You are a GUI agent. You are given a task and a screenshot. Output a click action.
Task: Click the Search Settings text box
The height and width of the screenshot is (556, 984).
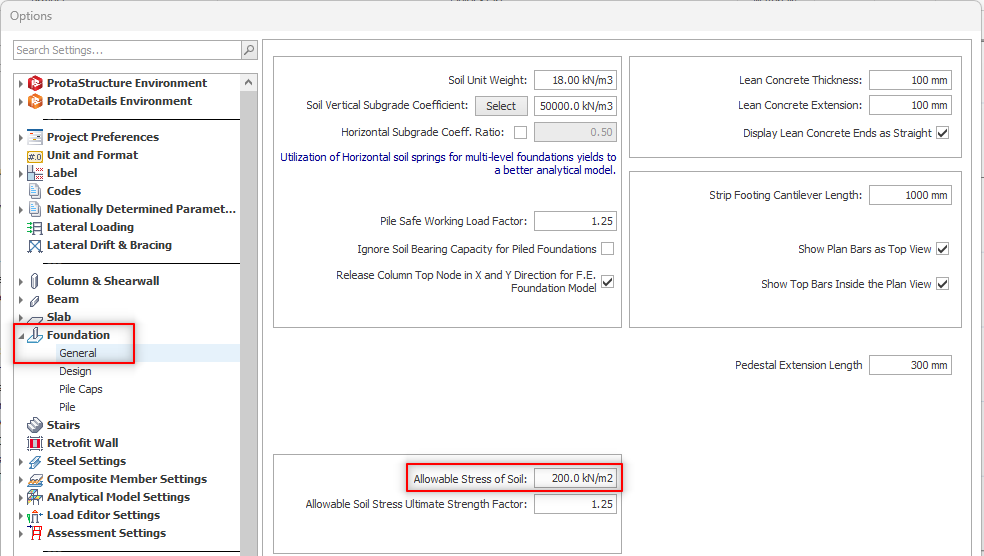coord(127,50)
